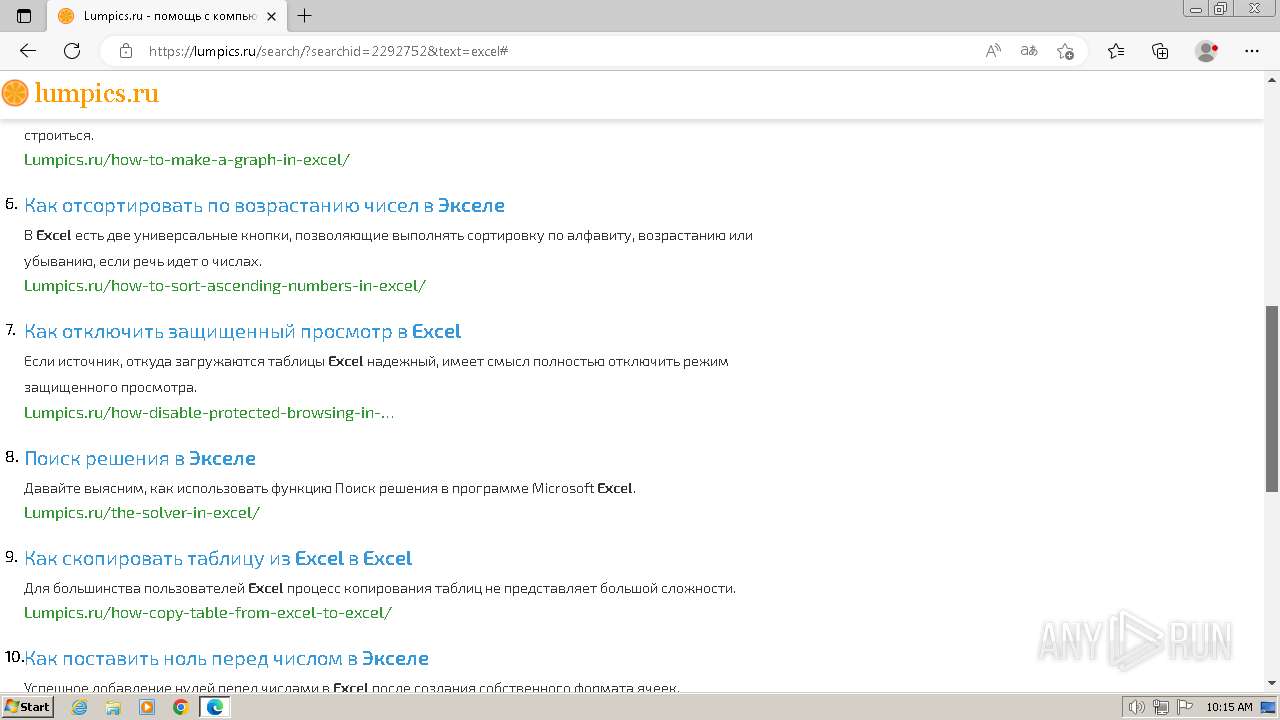Click scrollbar up arrow

click(1272, 78)
